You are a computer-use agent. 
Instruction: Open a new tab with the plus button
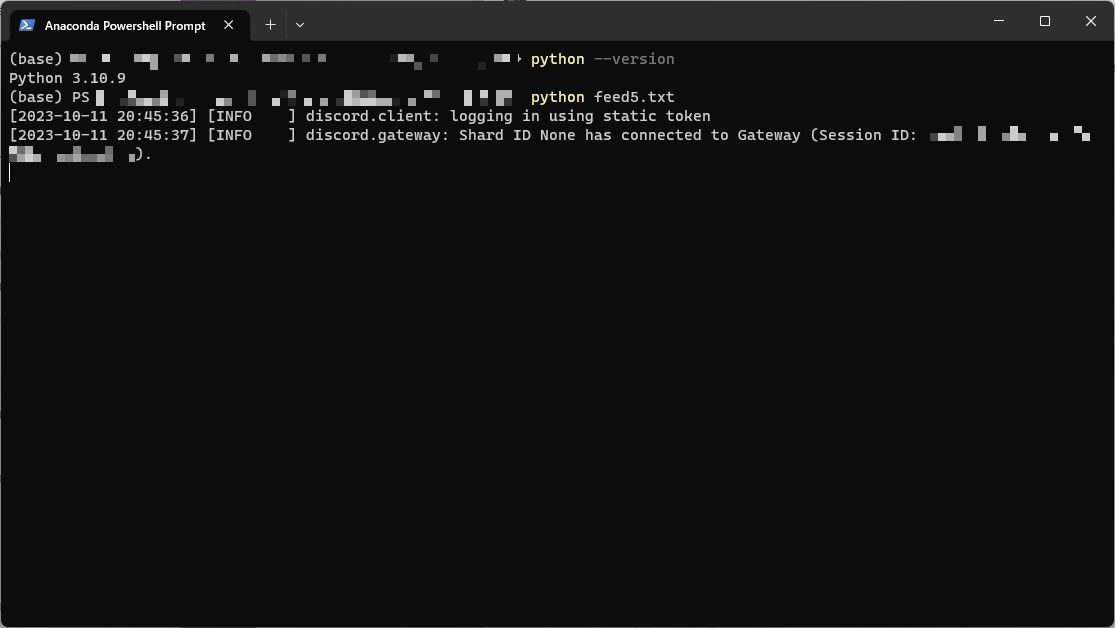(x=269, y=25)
